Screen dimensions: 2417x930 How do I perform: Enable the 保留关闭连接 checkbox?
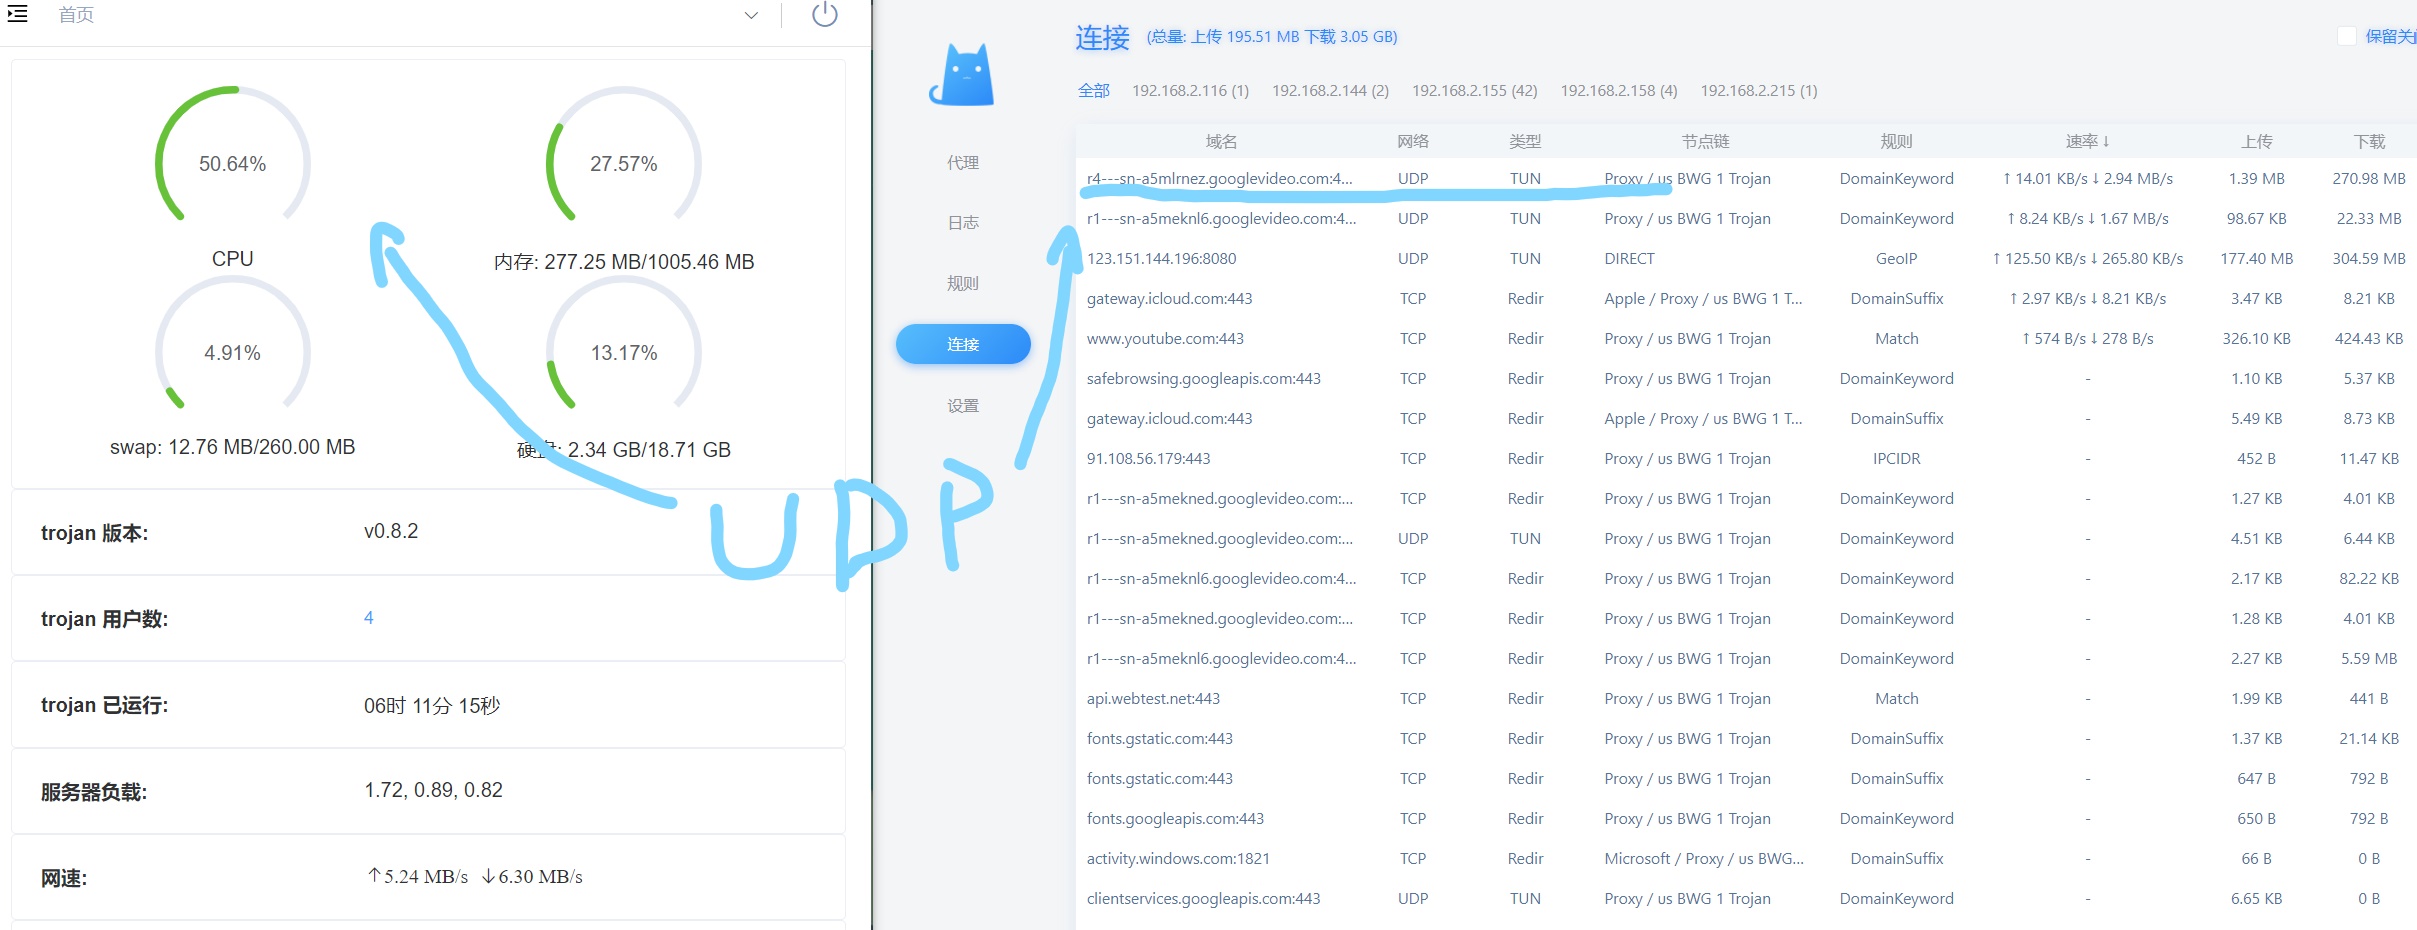[2349, 34]
